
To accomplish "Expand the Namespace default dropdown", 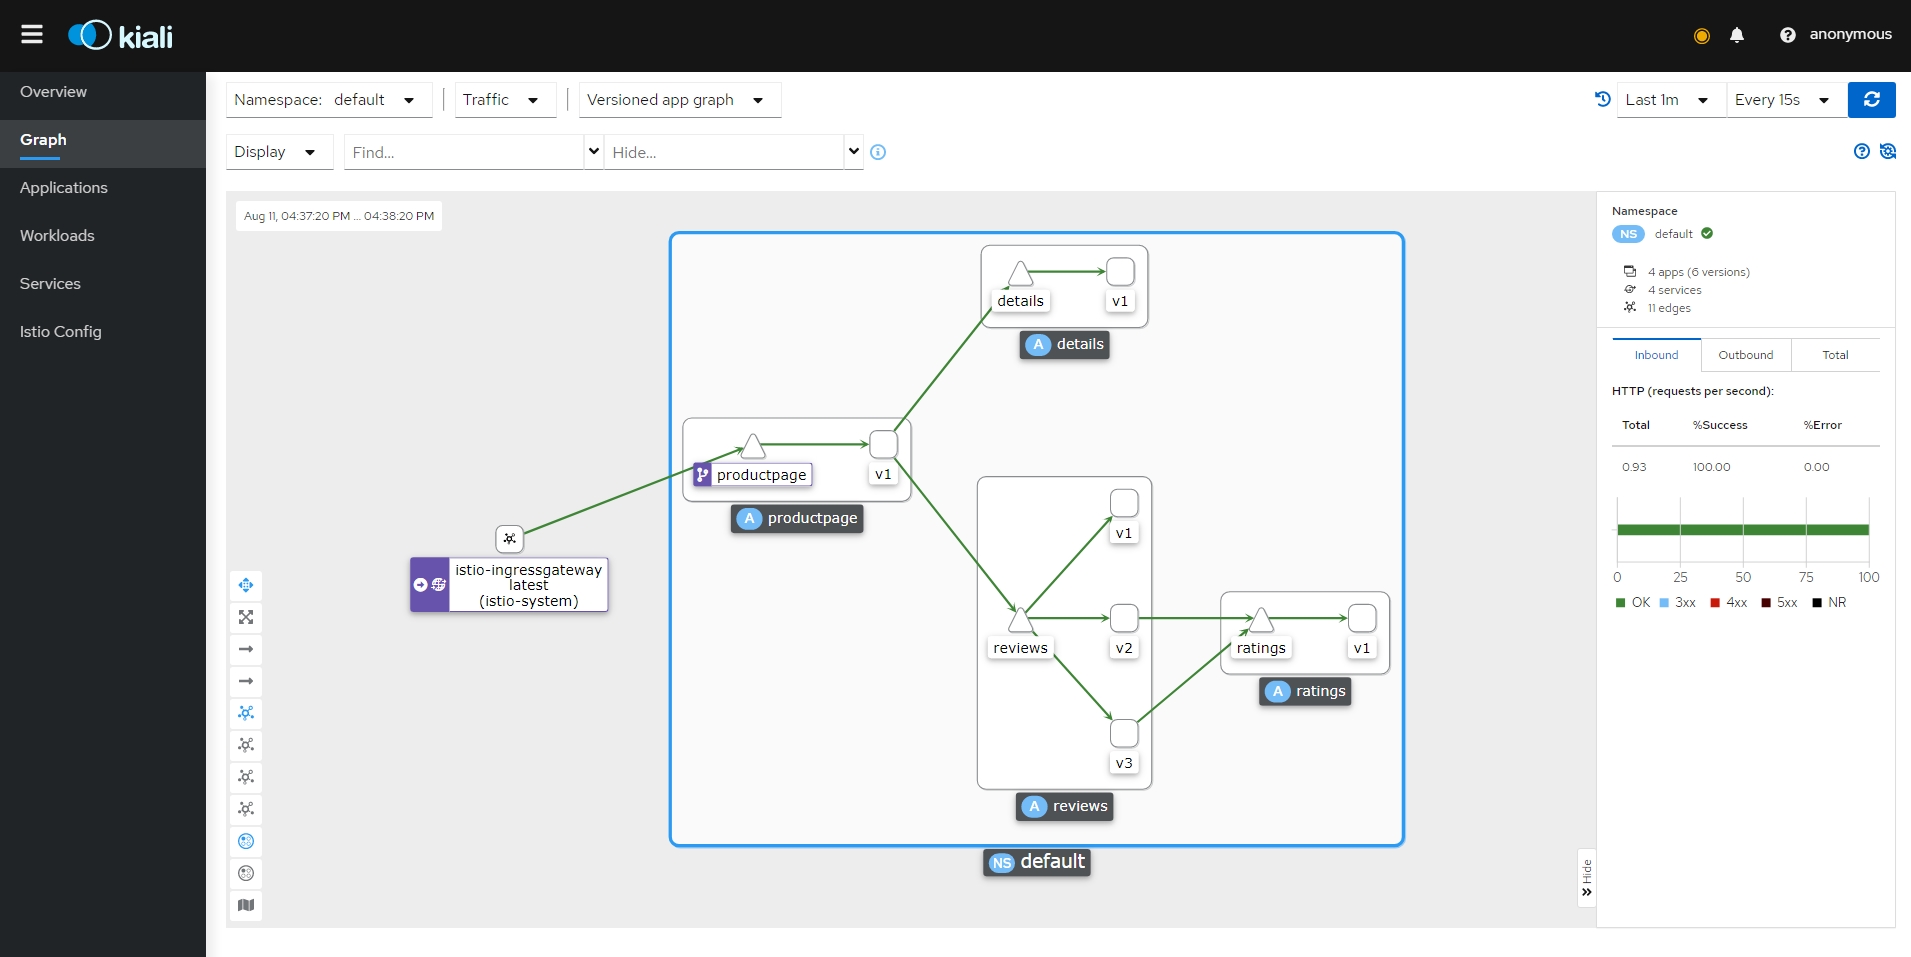I will (x=328, y=100).
